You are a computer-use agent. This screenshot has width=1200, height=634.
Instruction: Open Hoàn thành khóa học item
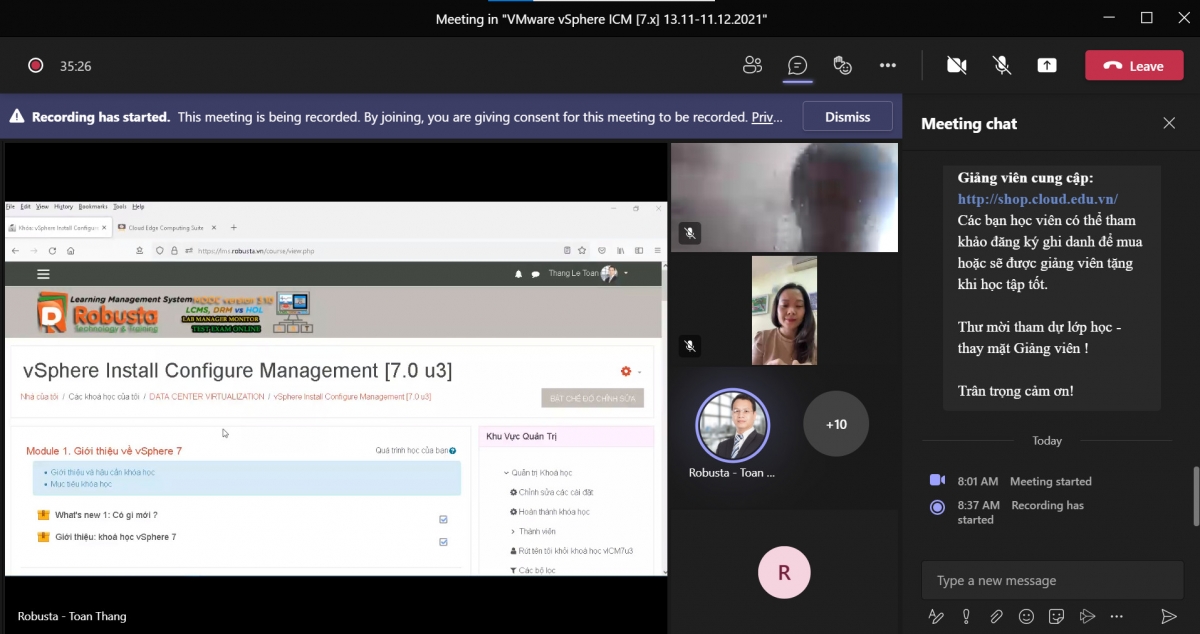point(549,512)
